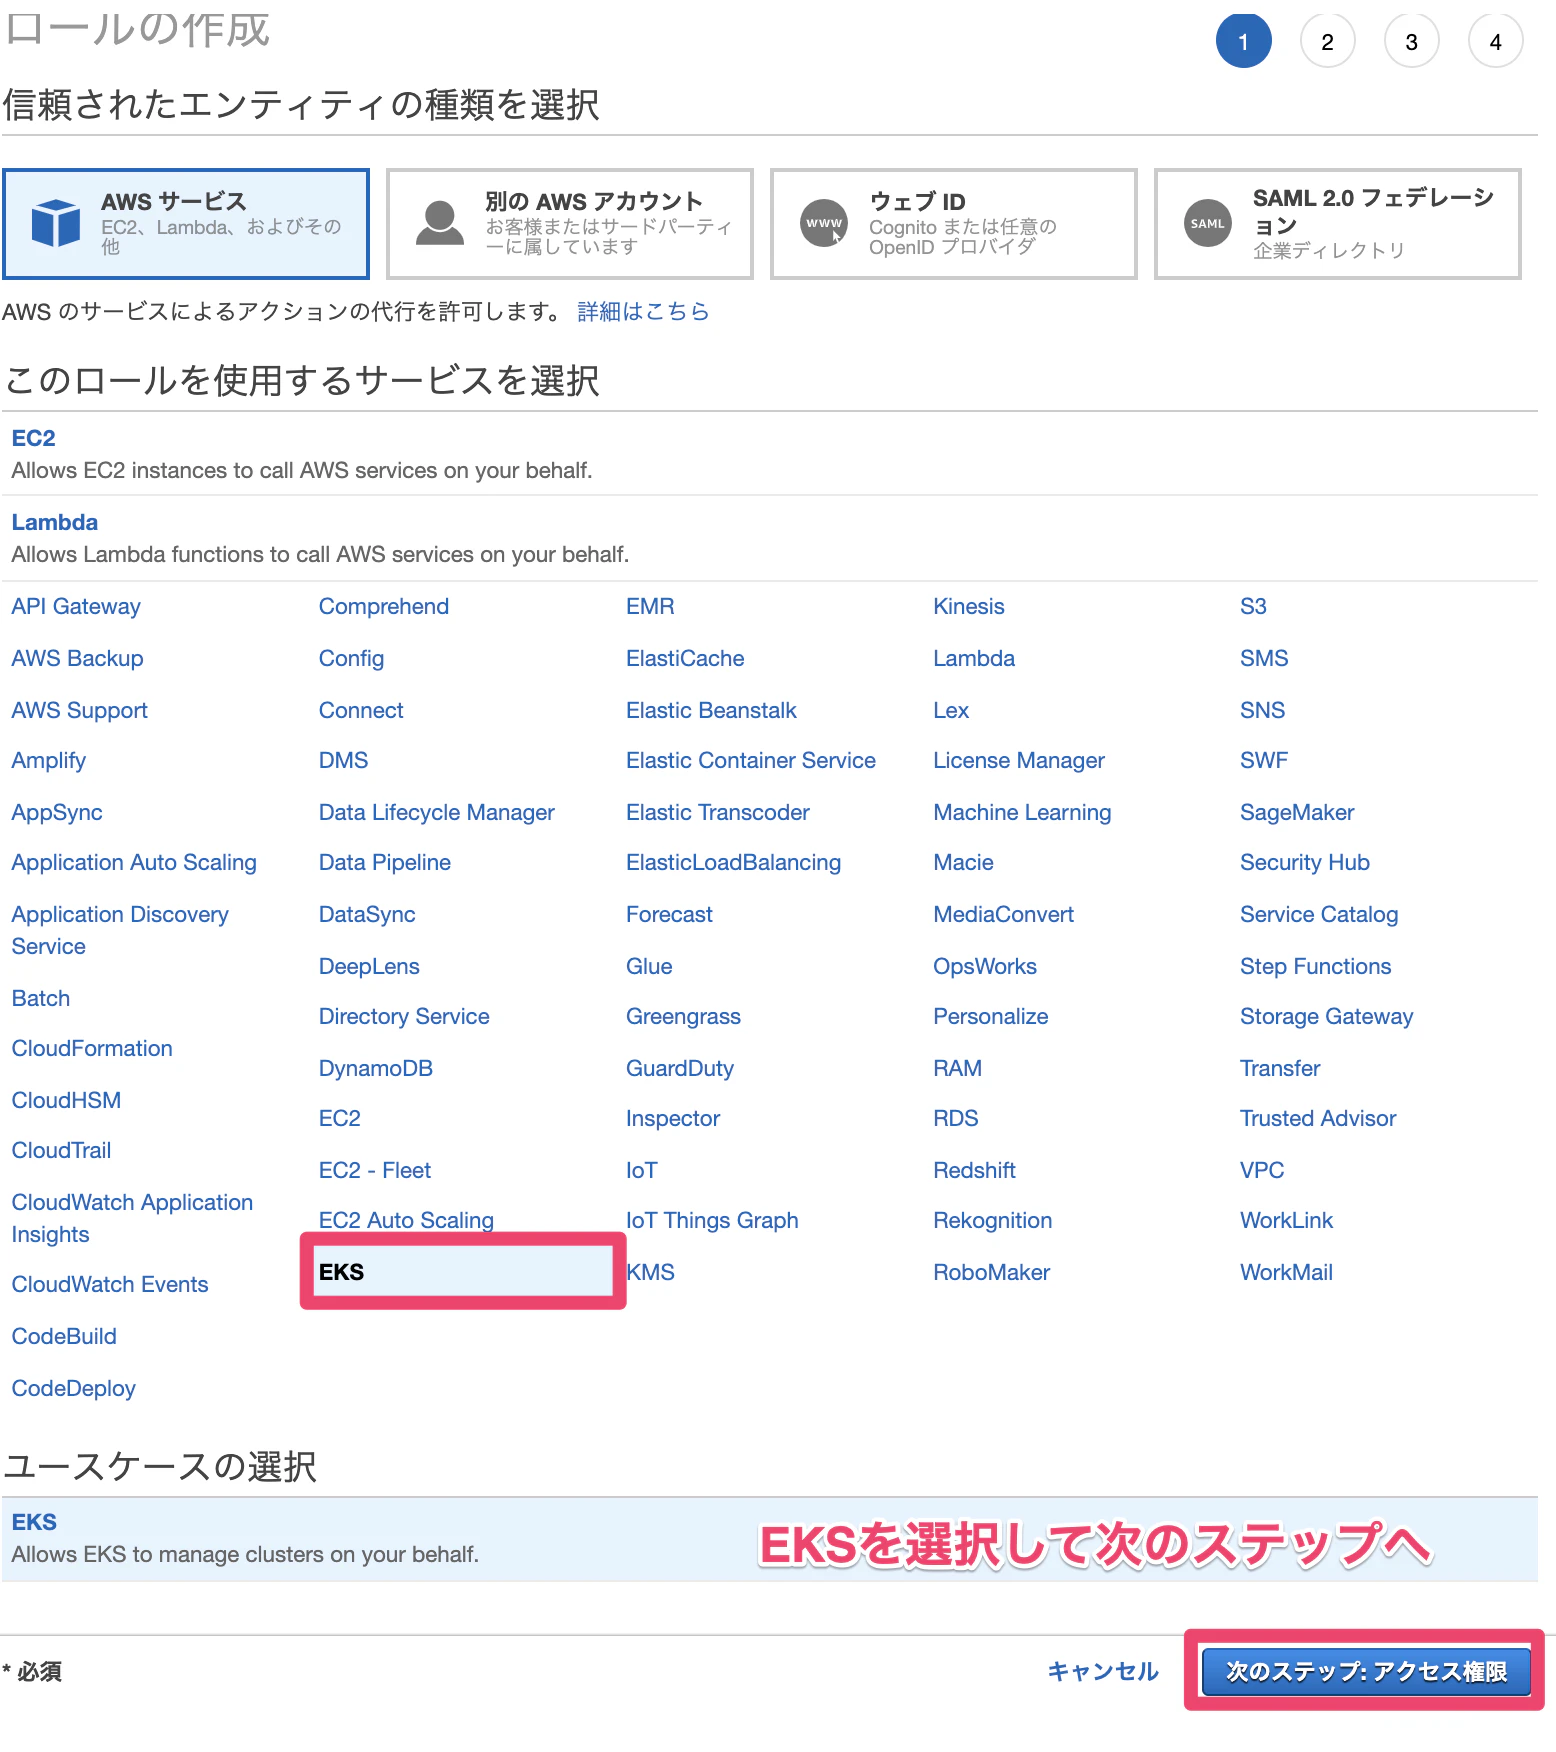Screen dimensions: 1556x1752
Task: Choose the RoboMaker service
Action: (x=991, y=1272)
